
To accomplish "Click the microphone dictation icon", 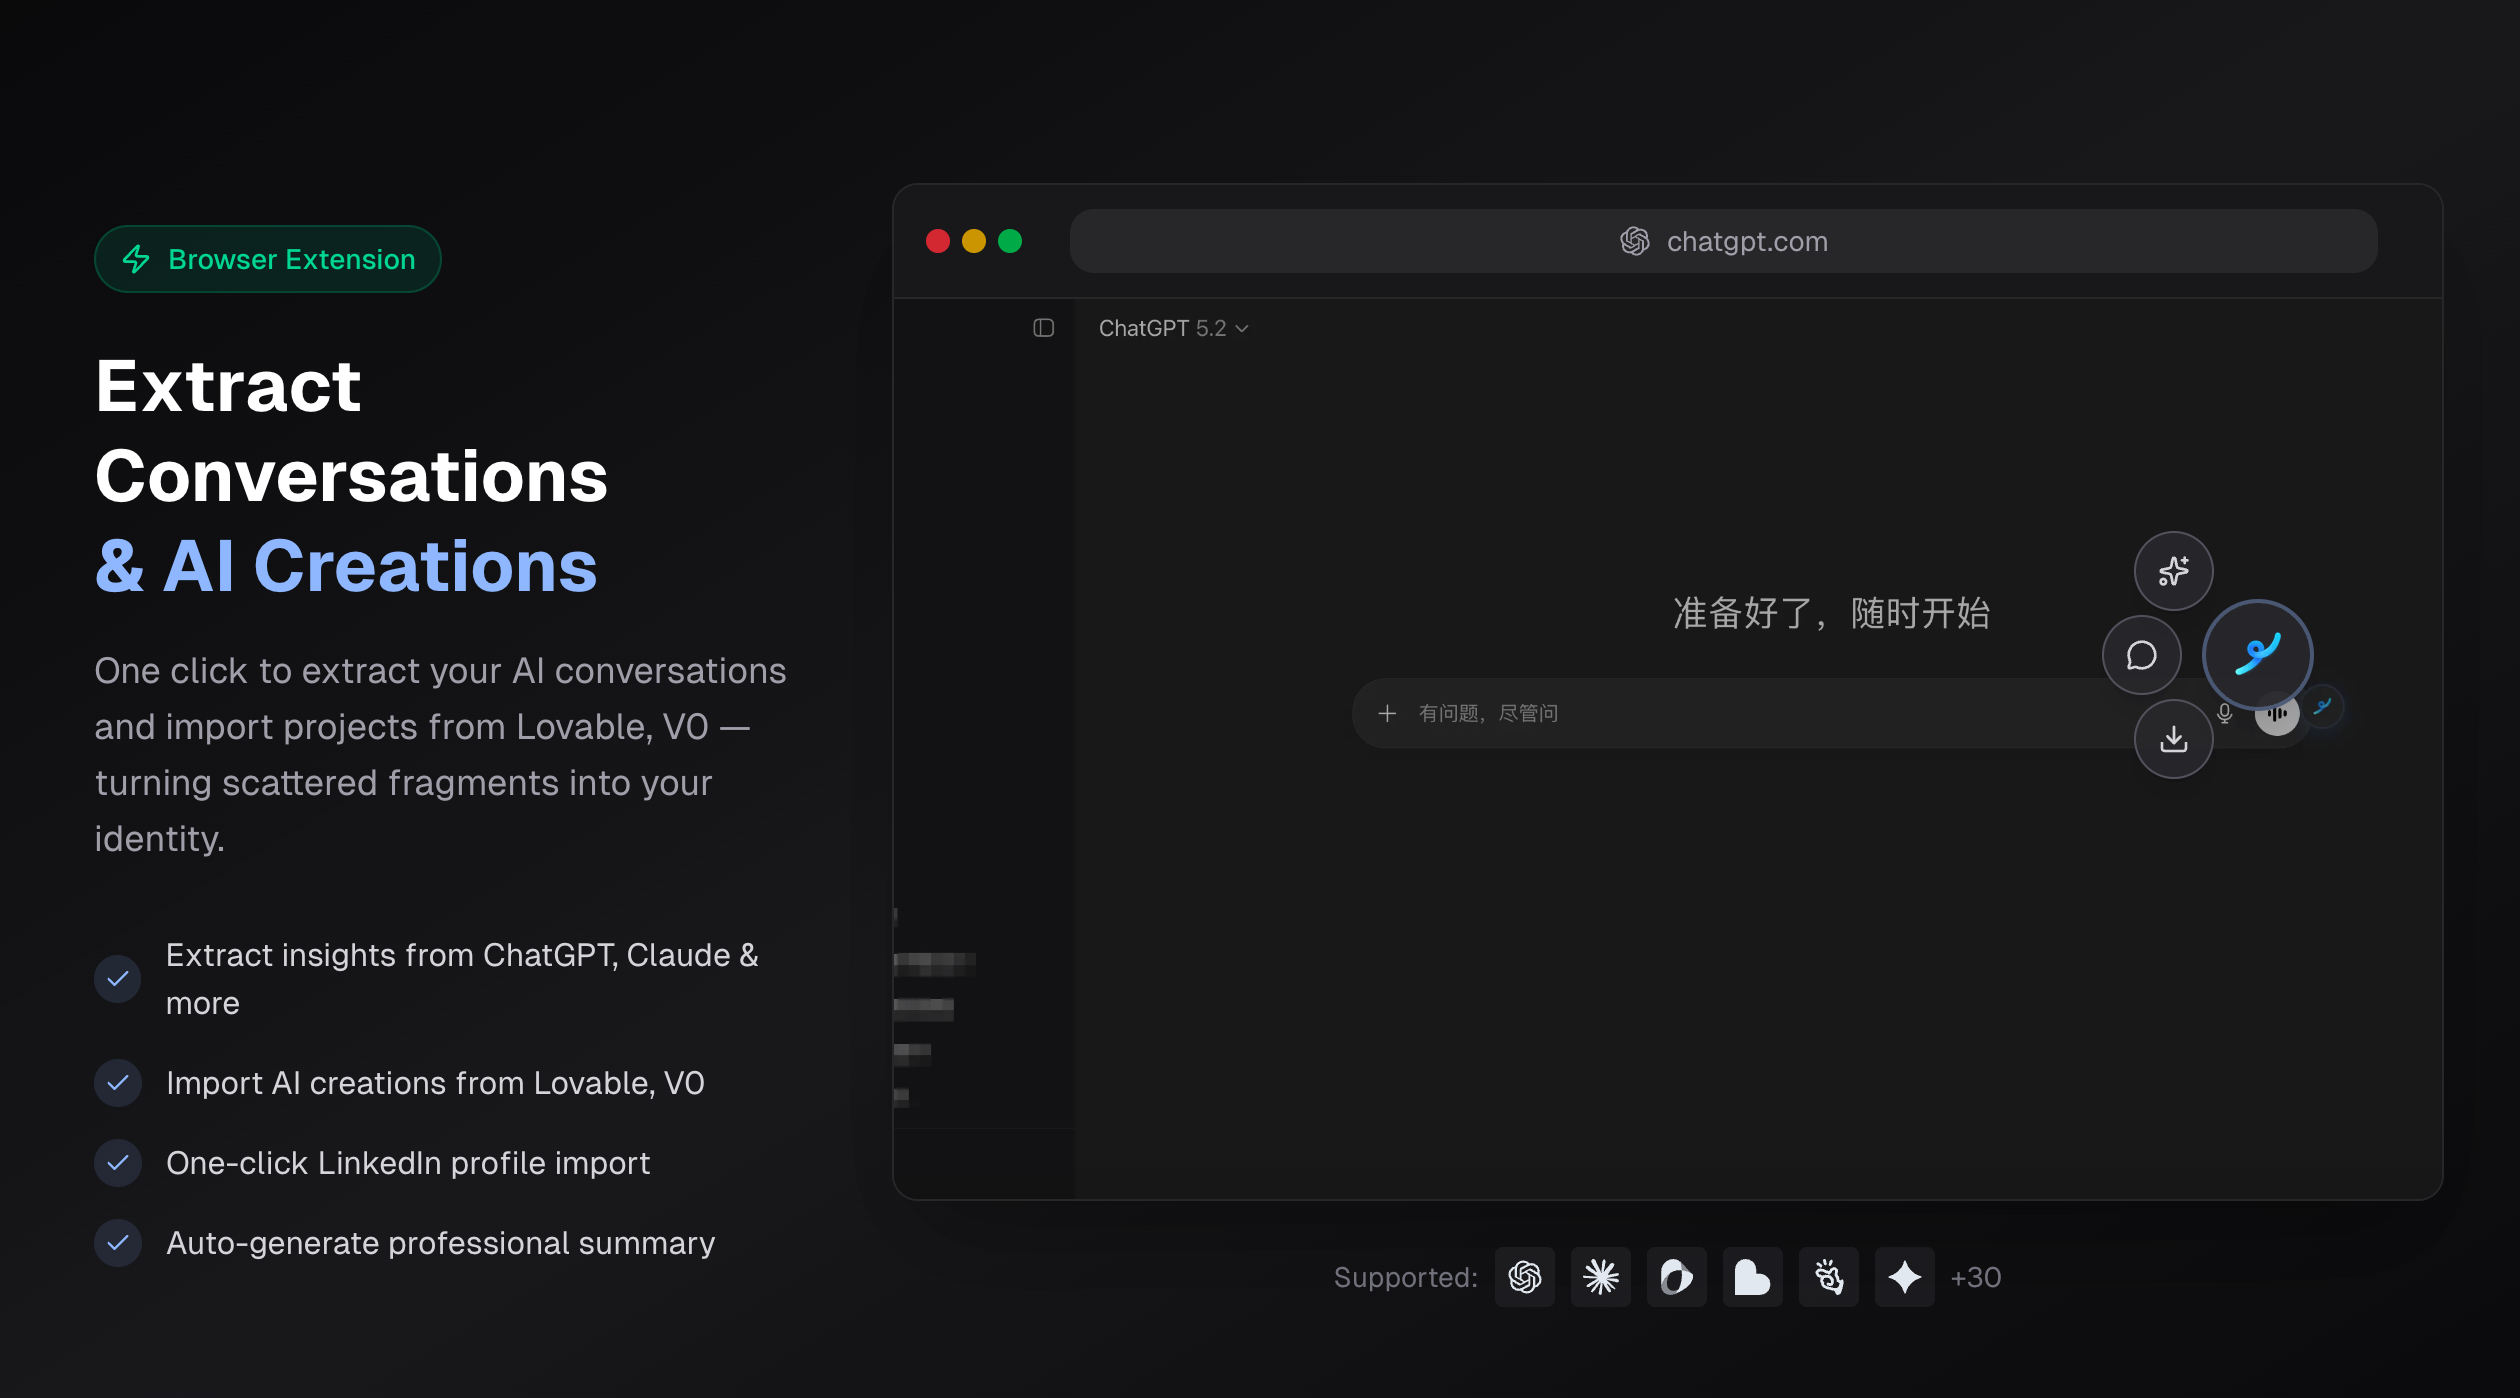I will (2224, 713).
